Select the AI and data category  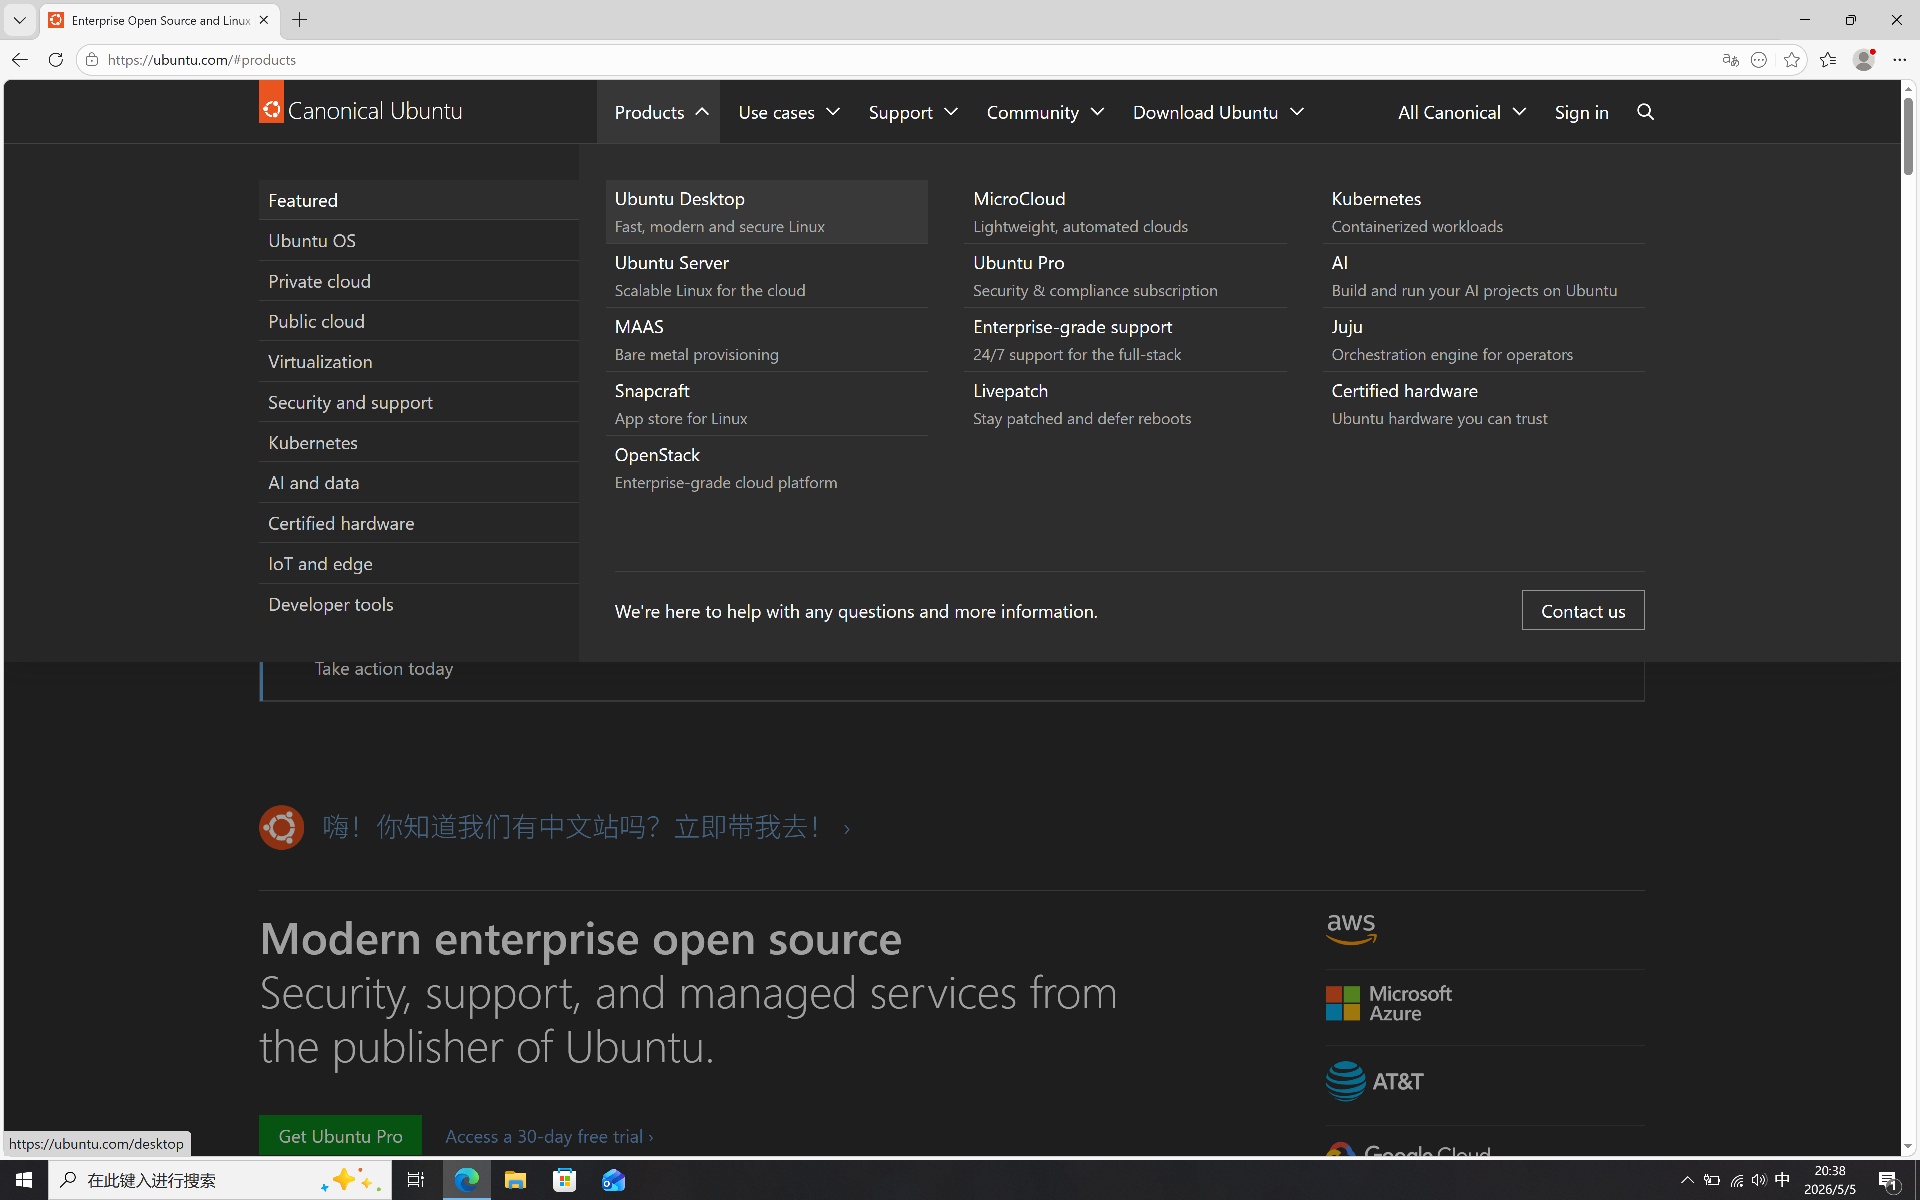[x=419, y=483]
